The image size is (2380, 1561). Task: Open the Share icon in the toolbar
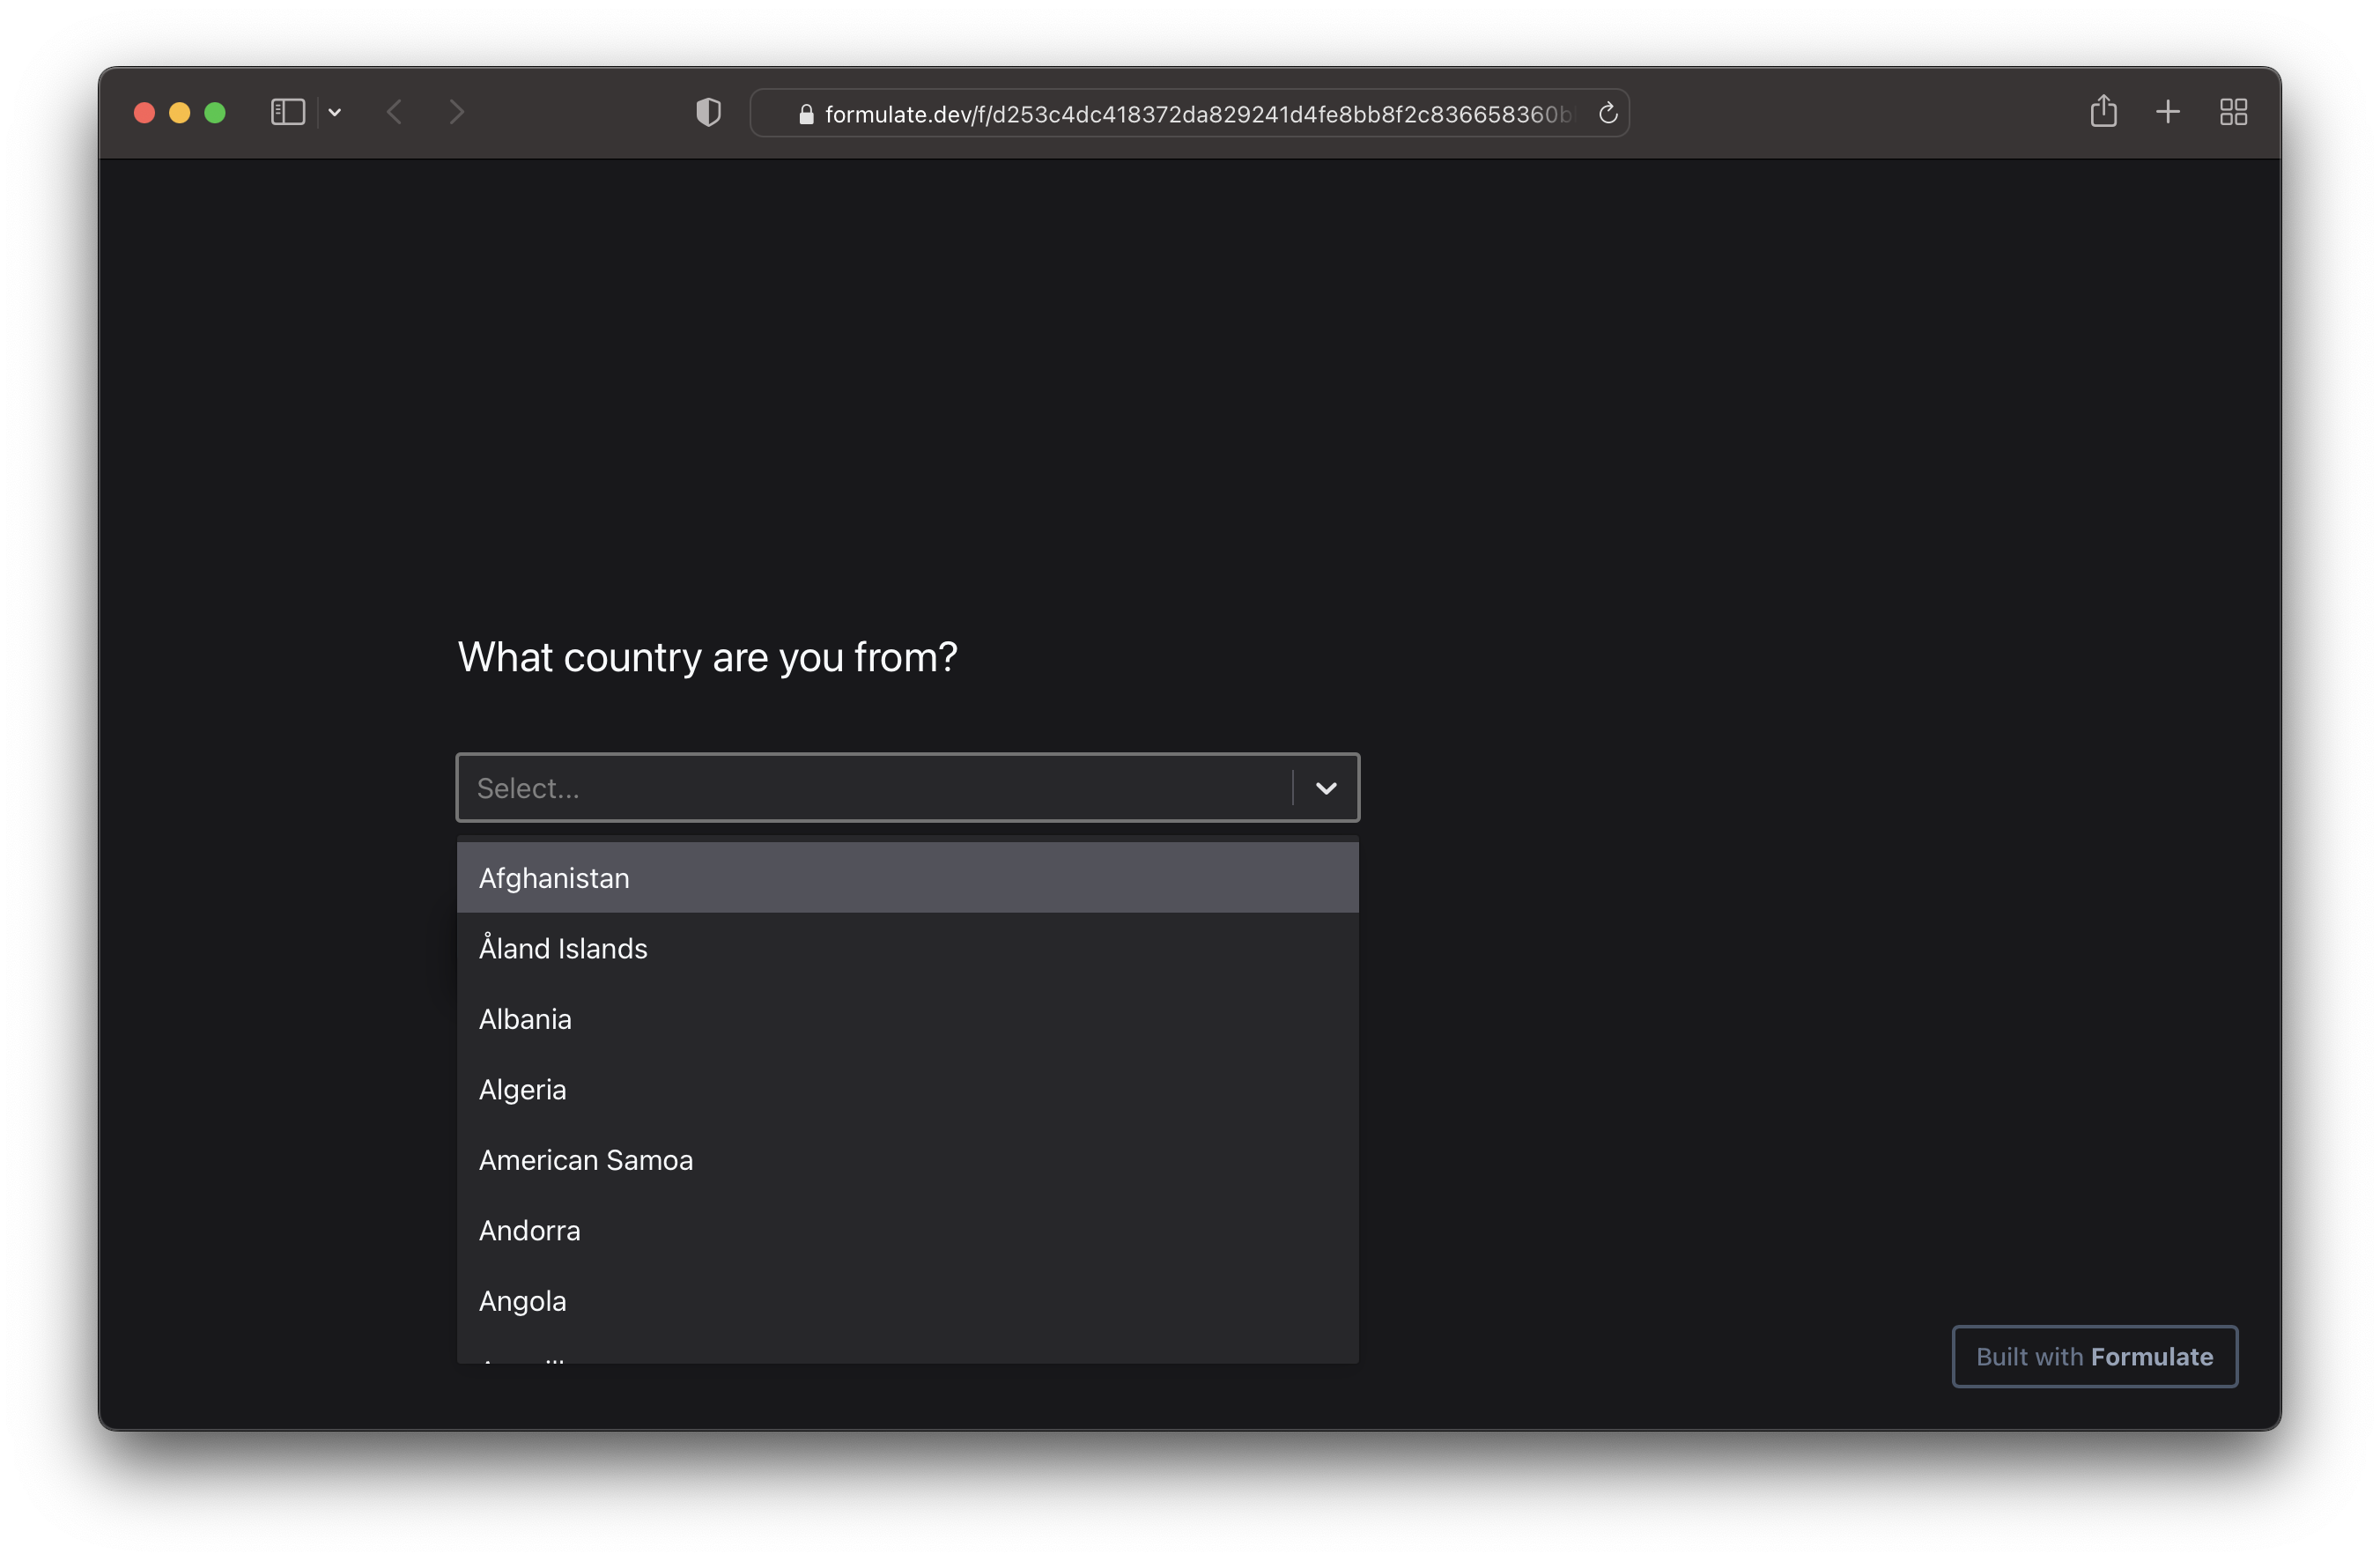2103,111
